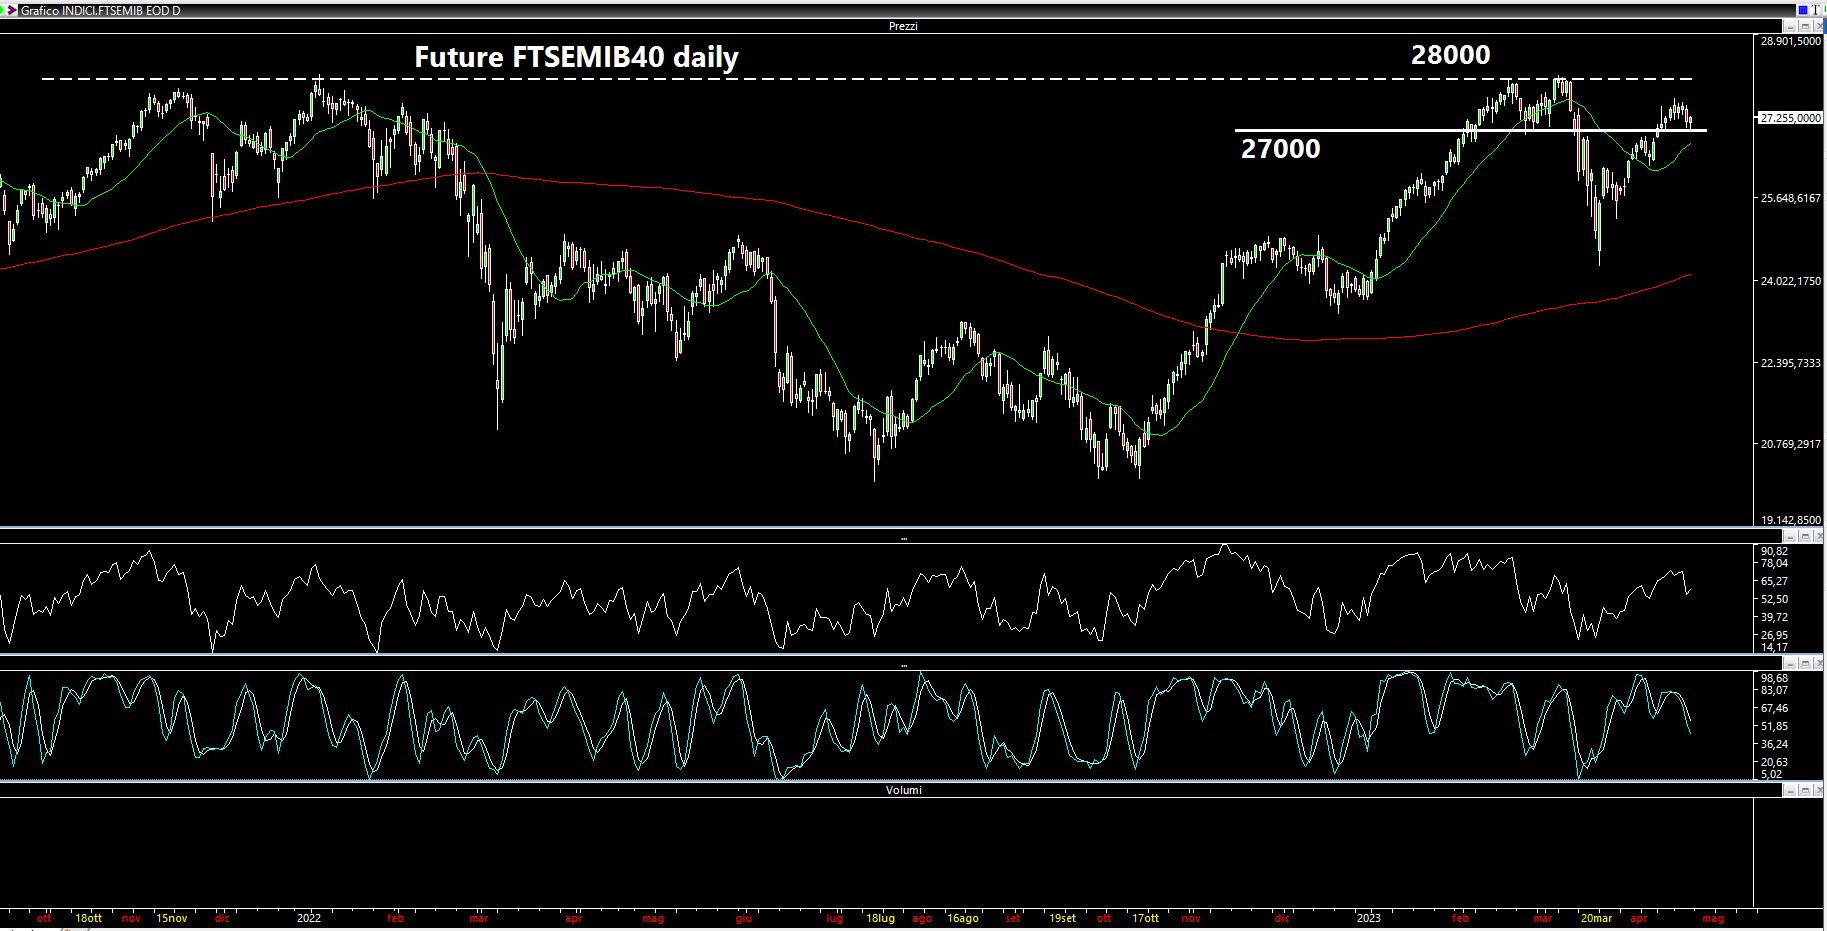Select the T text tool icon

tap(1815, 10)
